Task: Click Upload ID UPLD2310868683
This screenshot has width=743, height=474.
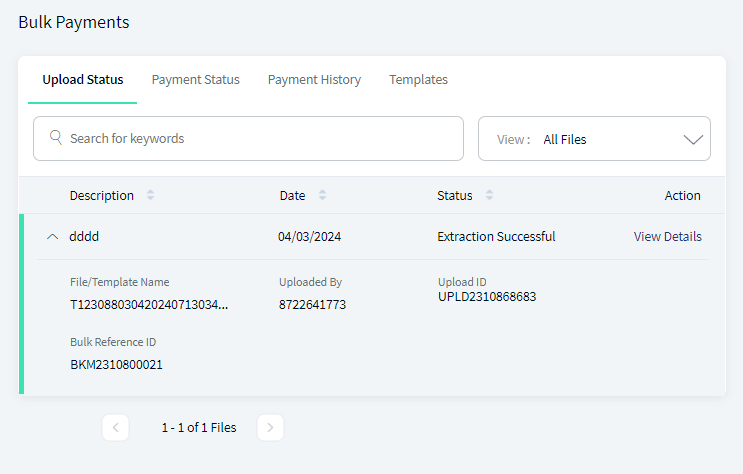Action: (487, 297)
